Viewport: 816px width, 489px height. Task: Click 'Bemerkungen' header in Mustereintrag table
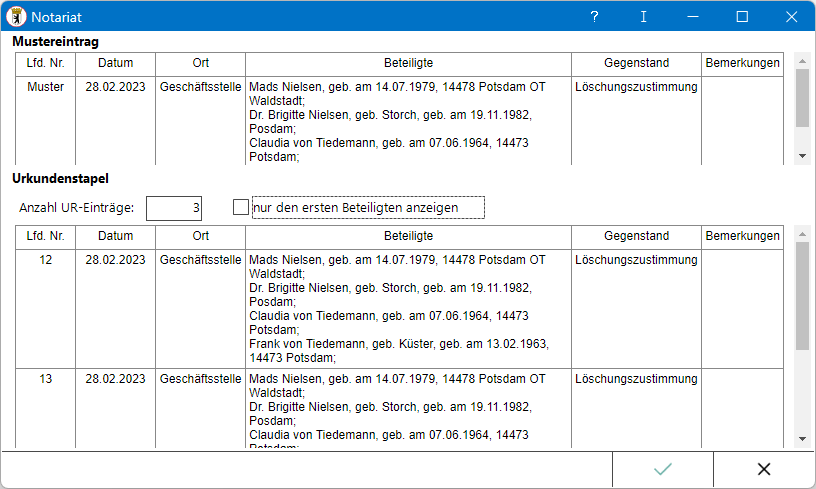tap(743, 63)
